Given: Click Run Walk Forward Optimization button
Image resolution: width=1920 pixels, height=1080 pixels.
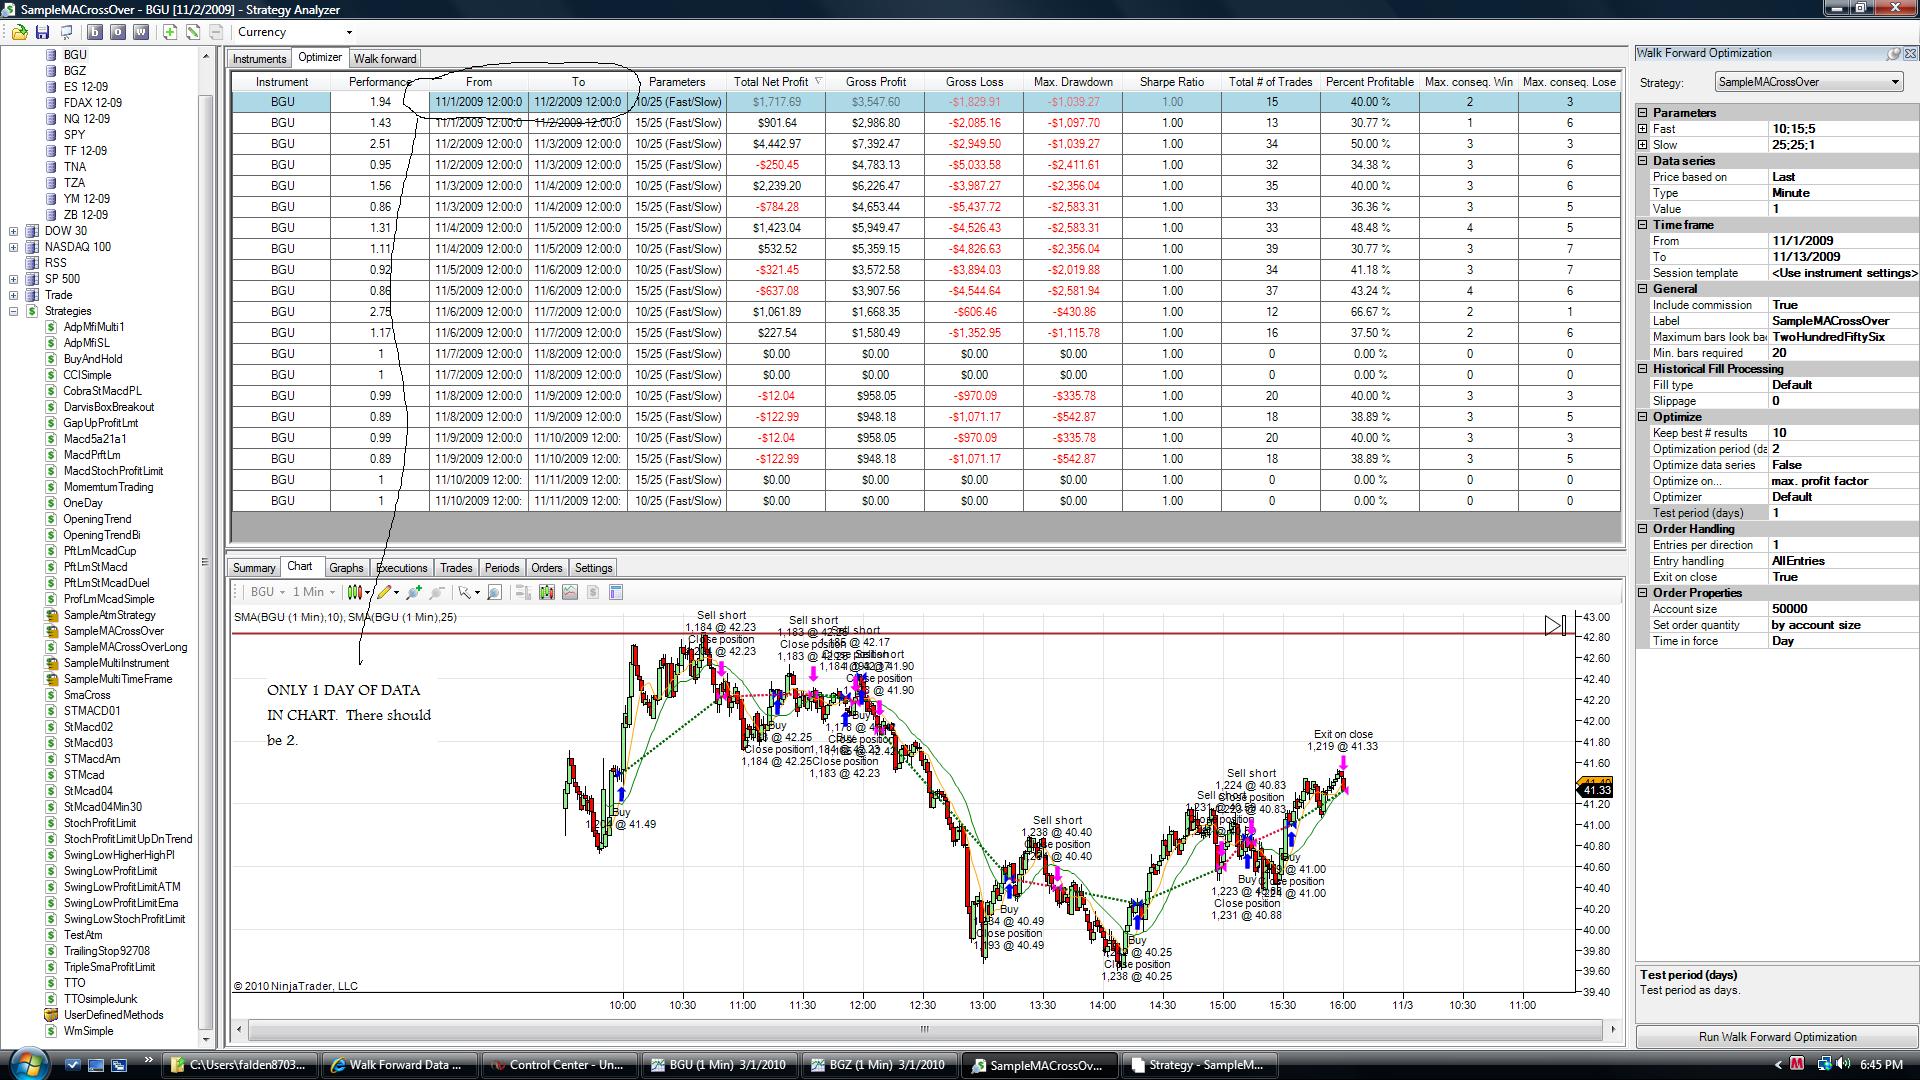Looking at the screenshot, I should point(1777,1037).
